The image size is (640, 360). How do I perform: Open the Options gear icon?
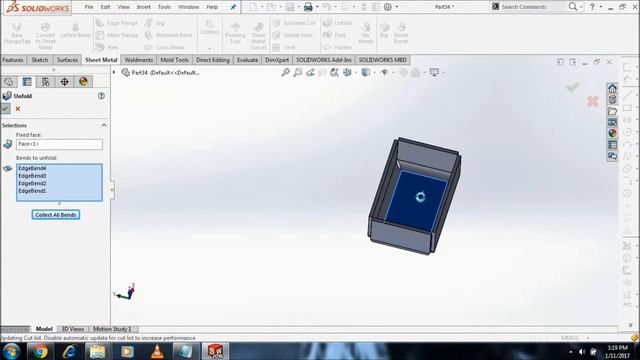[x=388, y=7]
